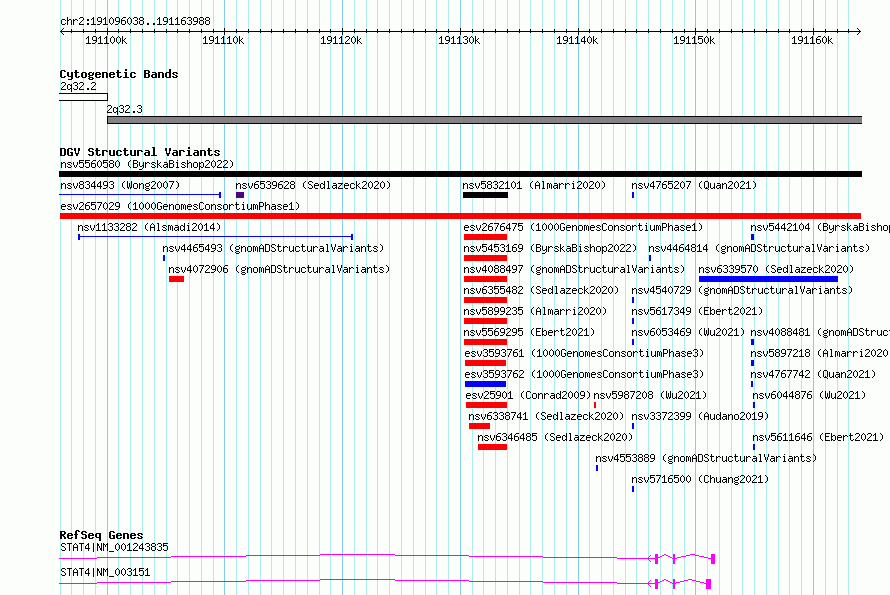Open the STAT4|NM_003151 transcript label

click(x=105, y=573)
